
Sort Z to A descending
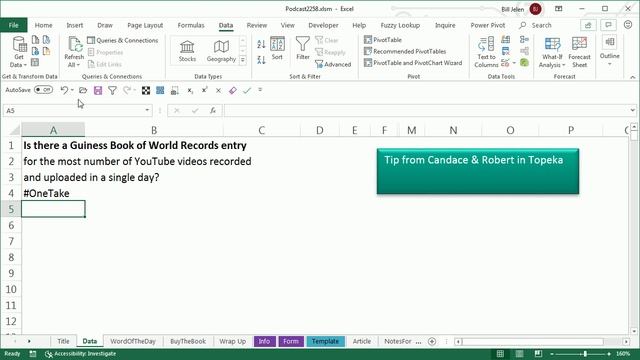pyautogui.click(x=261, y=60)
